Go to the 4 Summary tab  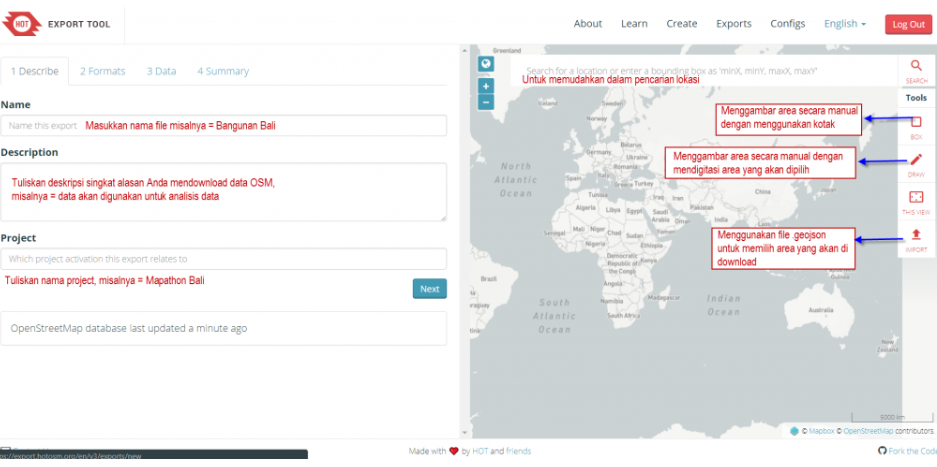(223, 71)
